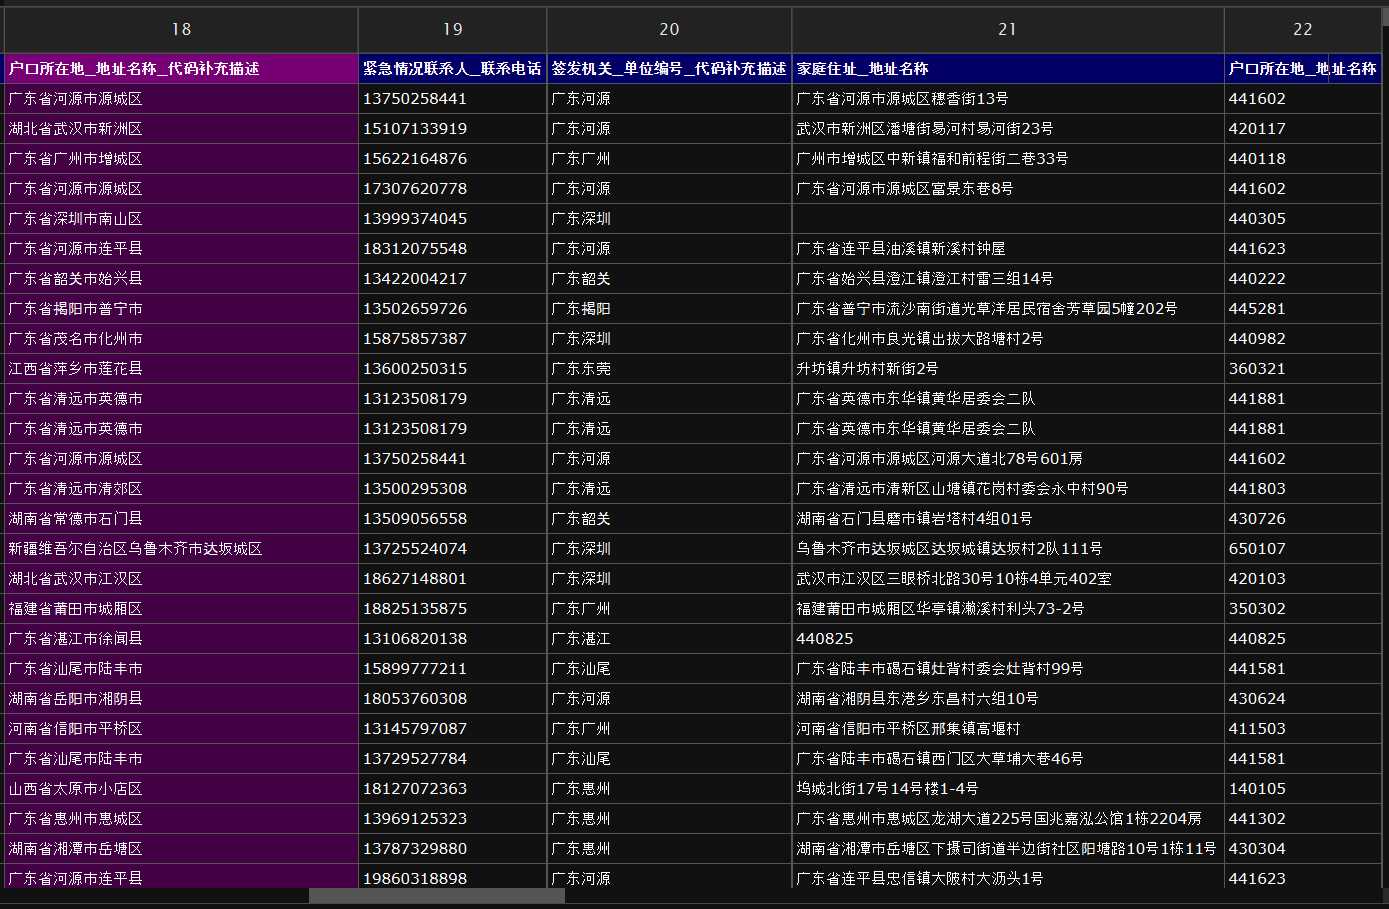Select cell 广东湛江
The width and height of the screenshot is (1389, 909).
669,639
